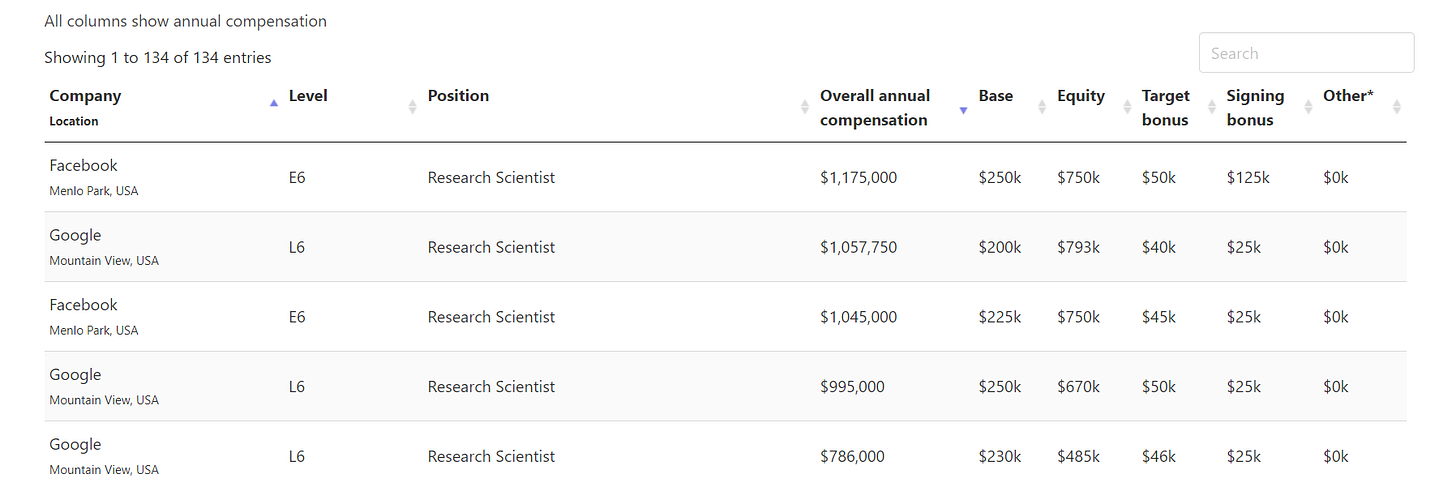Viewport: 1456px width, 486px height.
Task: Click the Overall annual compensation header
Action: coord(875,108)
